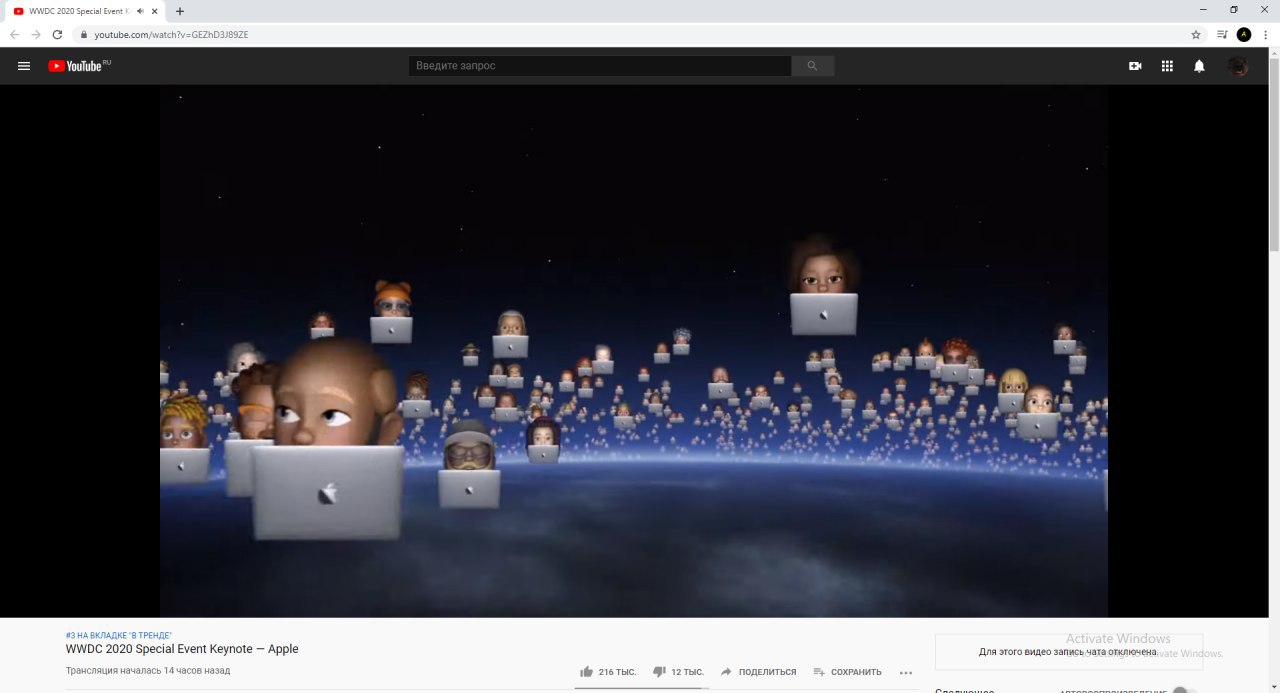This screenshot has height=693, width=1280.
Task: Toggle the autoplay switch
Action: (1184, 690)
